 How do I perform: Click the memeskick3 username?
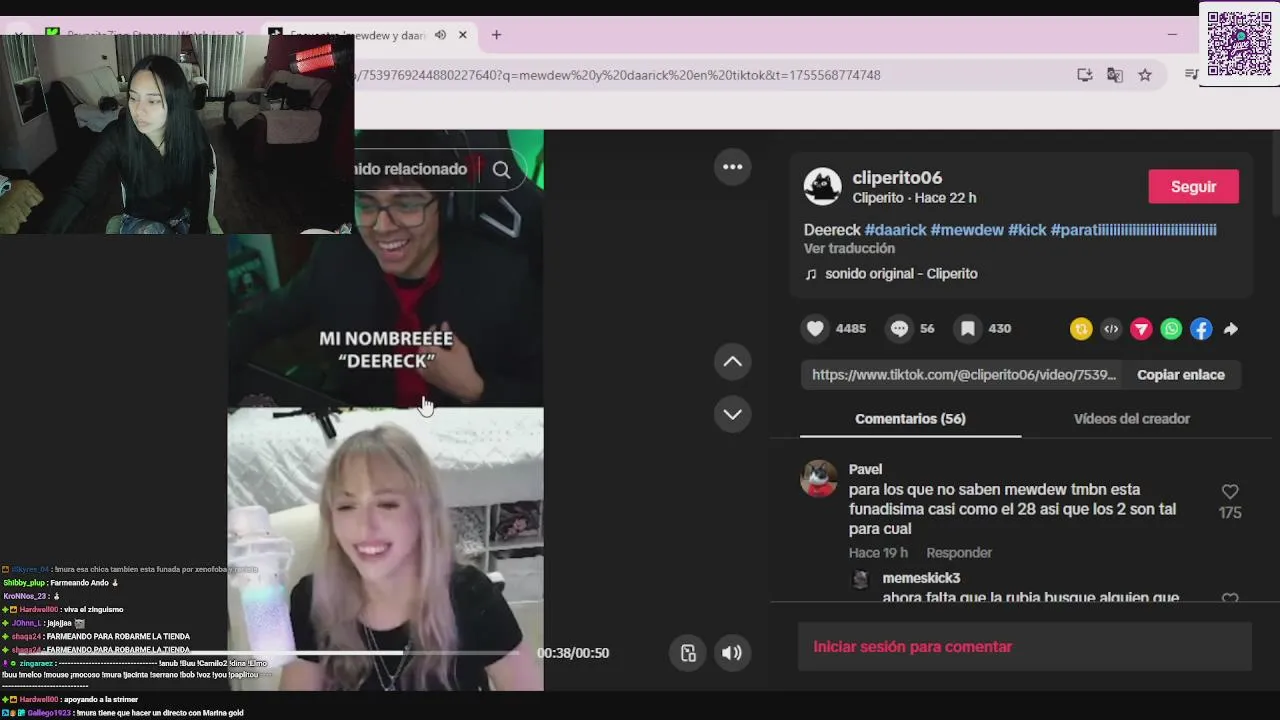[x=921, y=578]
